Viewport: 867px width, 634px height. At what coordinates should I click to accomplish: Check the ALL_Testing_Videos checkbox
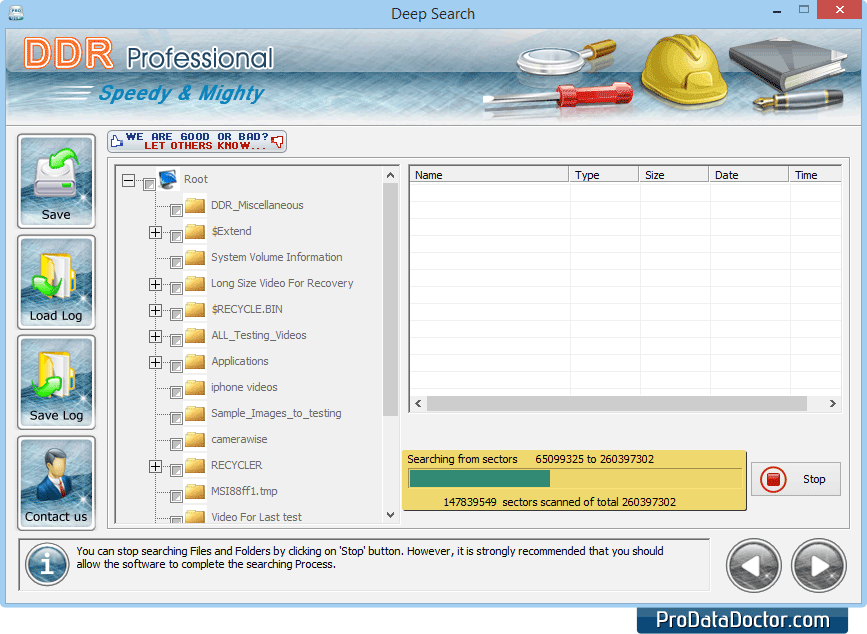click(x=176, y=340)
